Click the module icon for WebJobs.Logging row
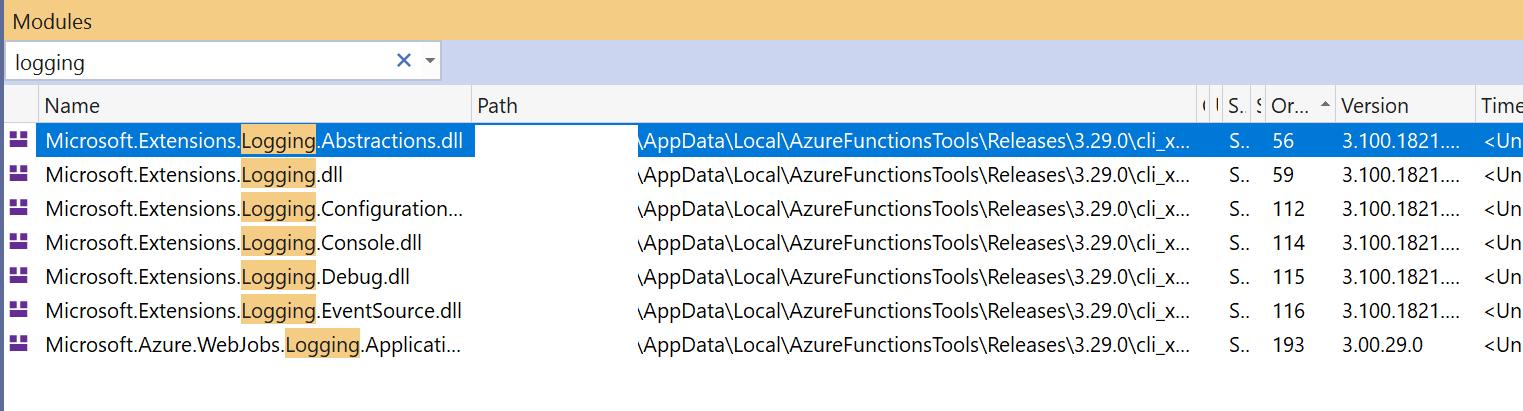 18,345
